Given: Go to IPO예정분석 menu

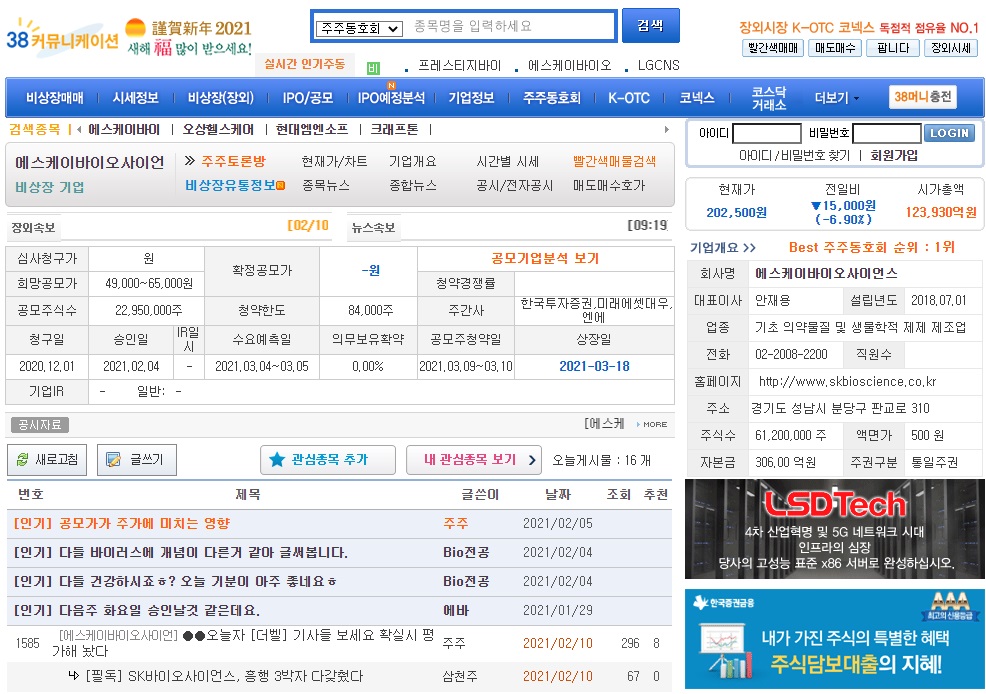Looking at the screenshot, I should tap(391, 97).
